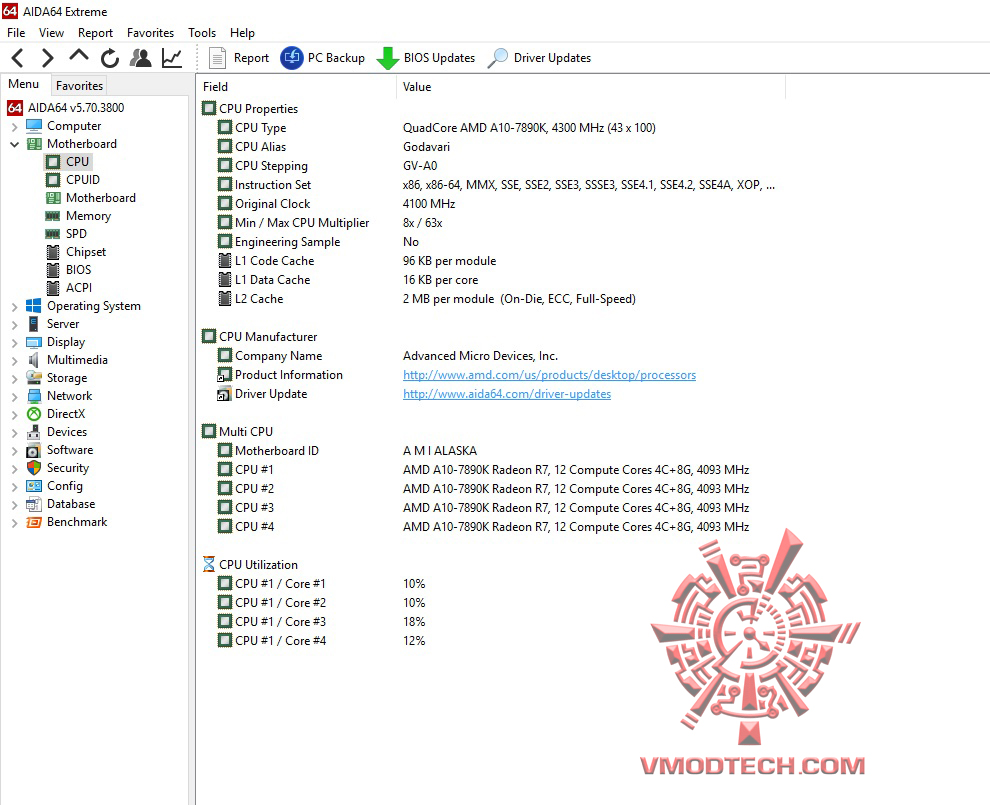Viewport: 990px width, 805px height.
Task: Select the SPD tree item
Action: tap(76, 234)
